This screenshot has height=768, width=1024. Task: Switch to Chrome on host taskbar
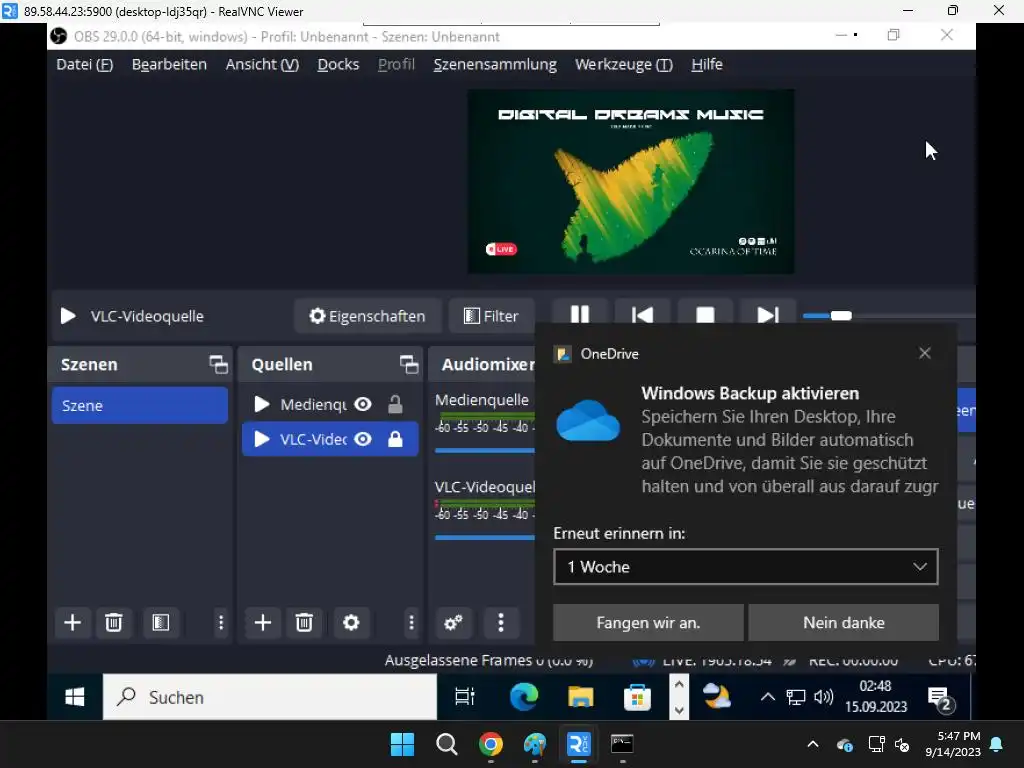pyautogui.click(x=490, y=744)
